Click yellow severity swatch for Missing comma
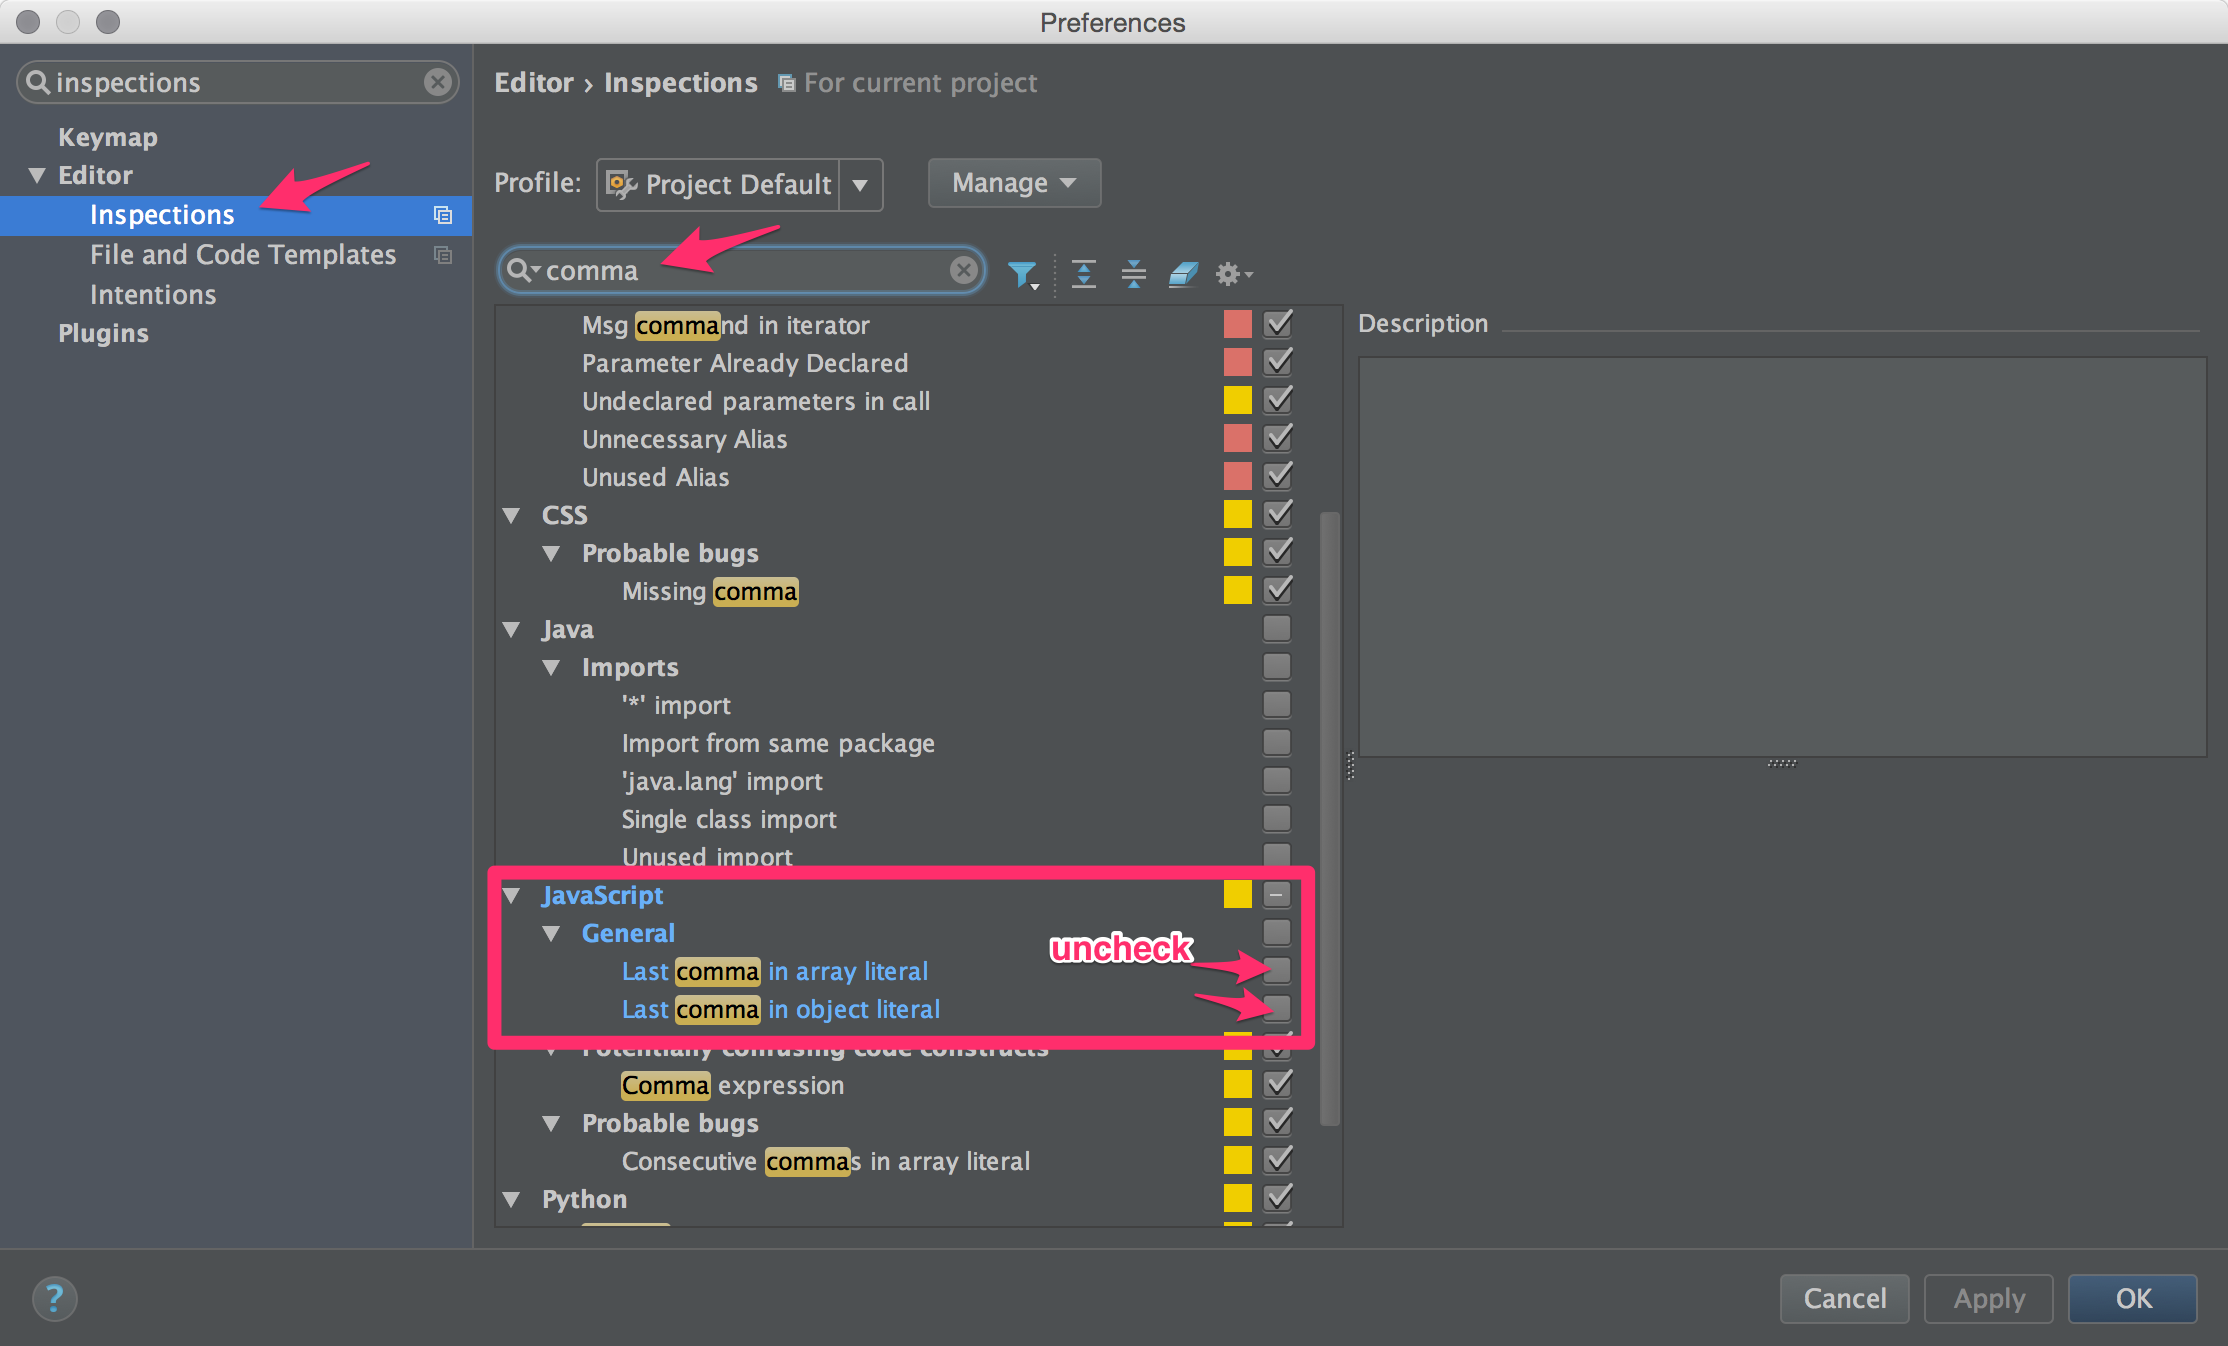Viewport: 2228px width, 1346px height. click(x=1237, y=590)
